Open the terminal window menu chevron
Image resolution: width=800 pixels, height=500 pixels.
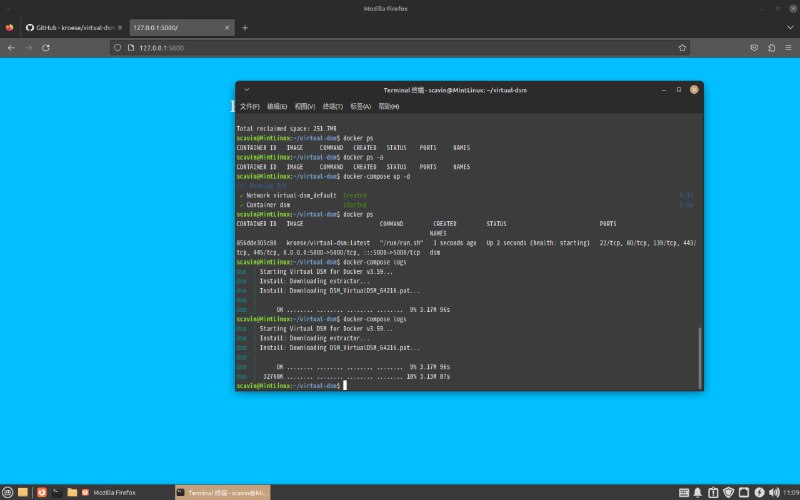click(246, 90)
